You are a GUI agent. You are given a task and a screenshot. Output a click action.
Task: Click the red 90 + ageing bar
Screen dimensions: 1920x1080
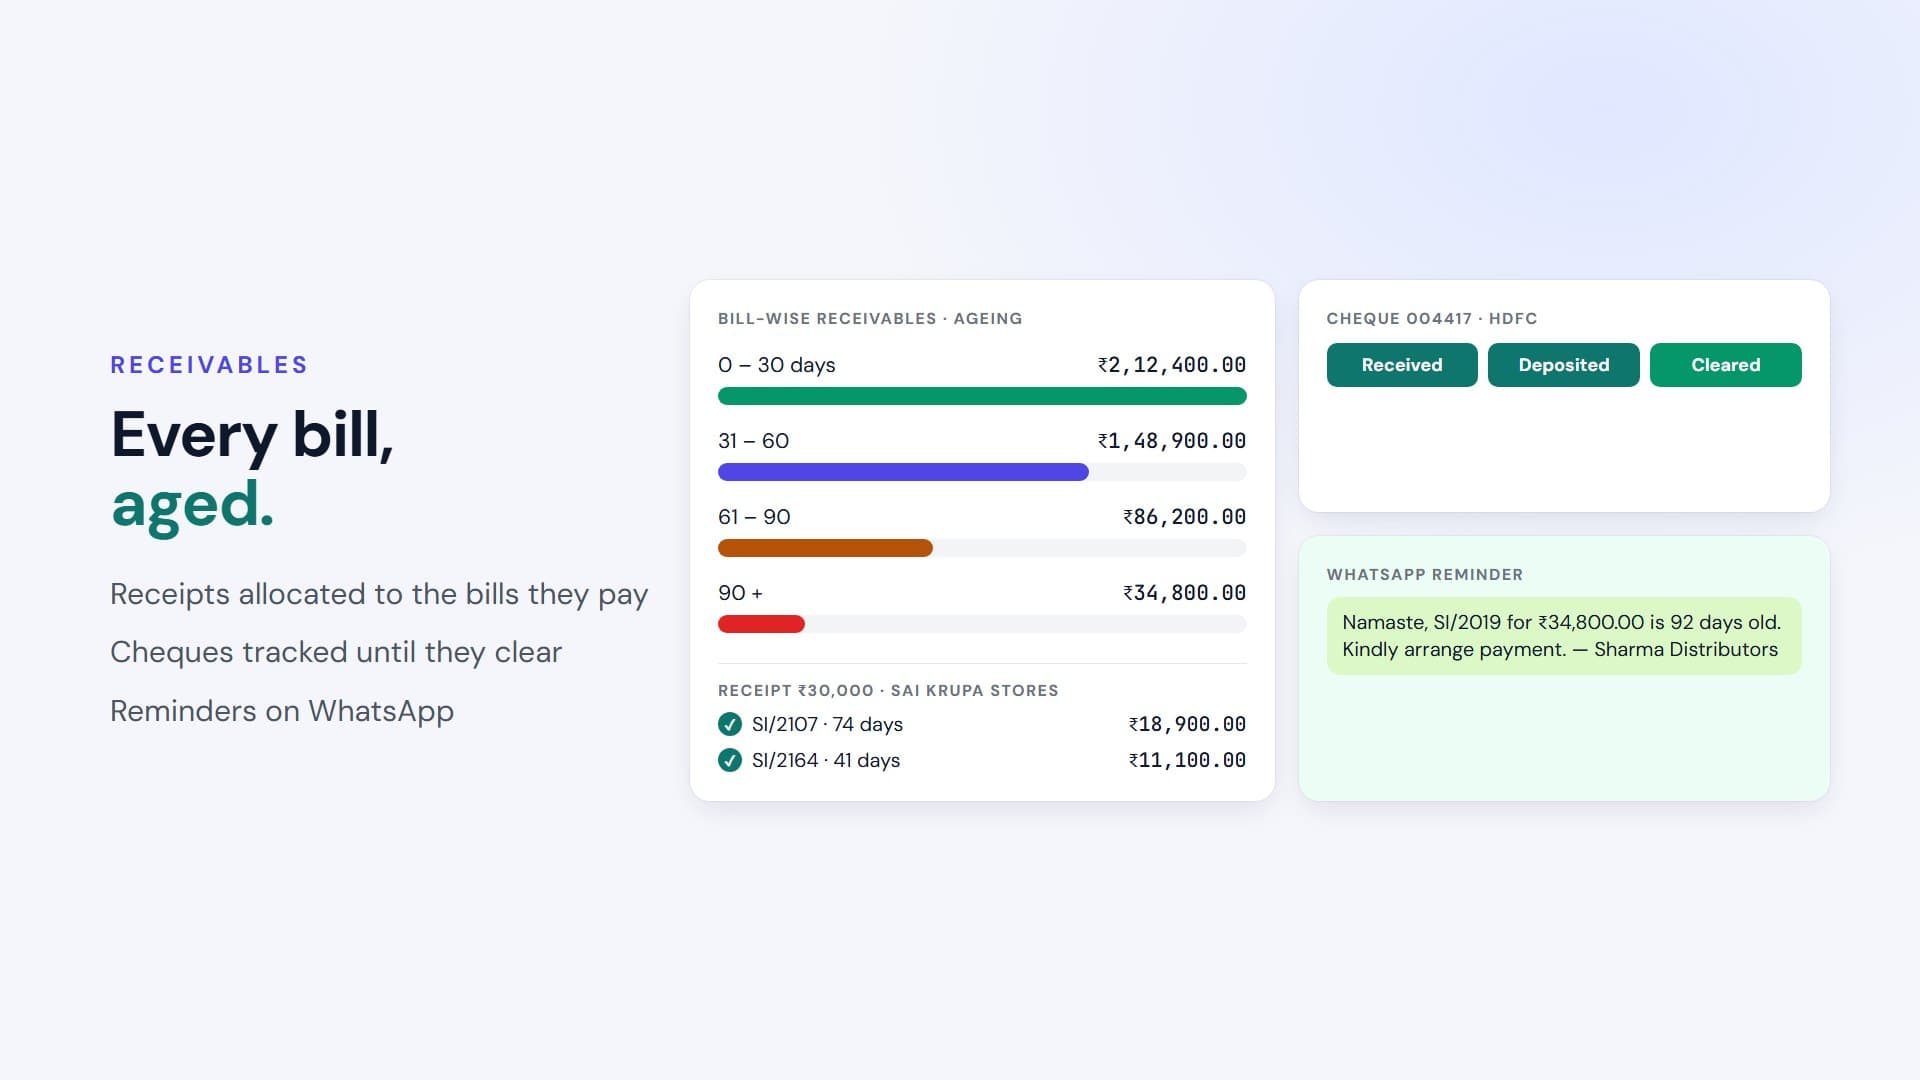click(761, 624)
